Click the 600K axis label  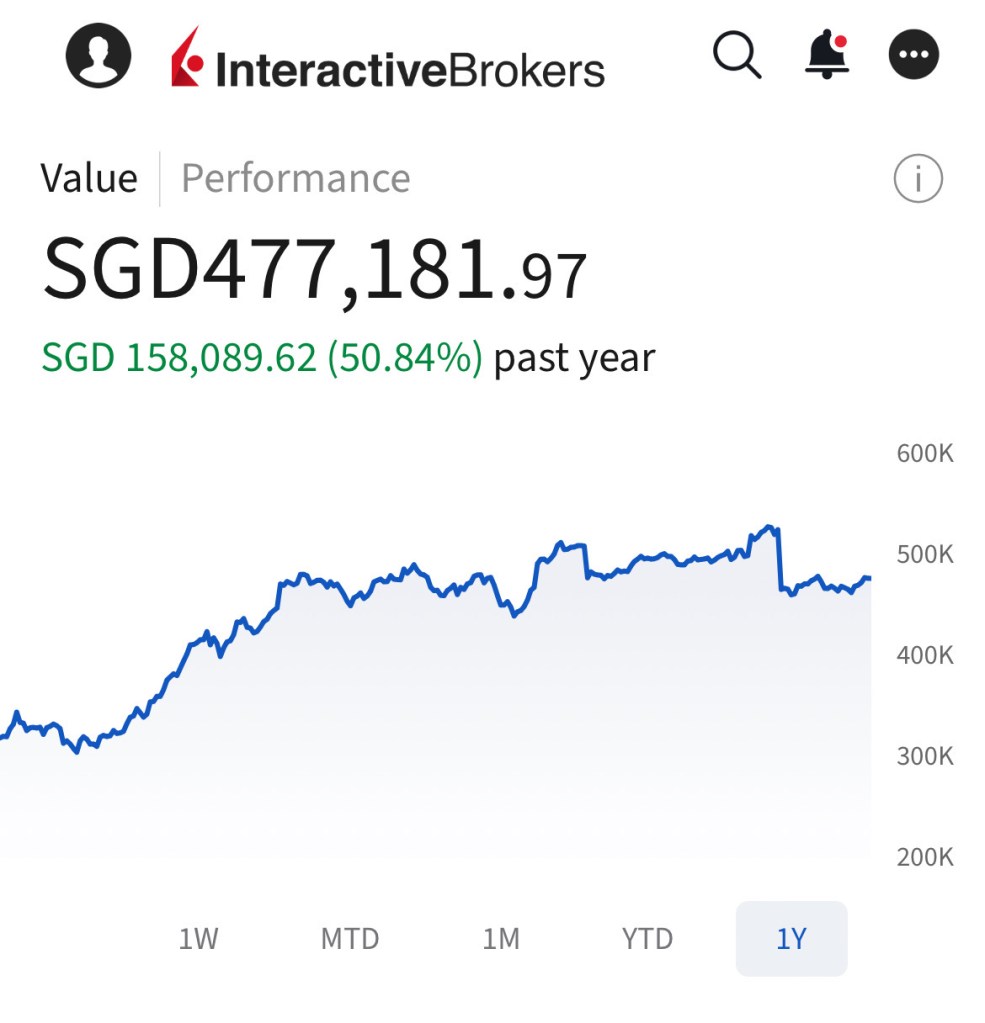pos(925,454)
